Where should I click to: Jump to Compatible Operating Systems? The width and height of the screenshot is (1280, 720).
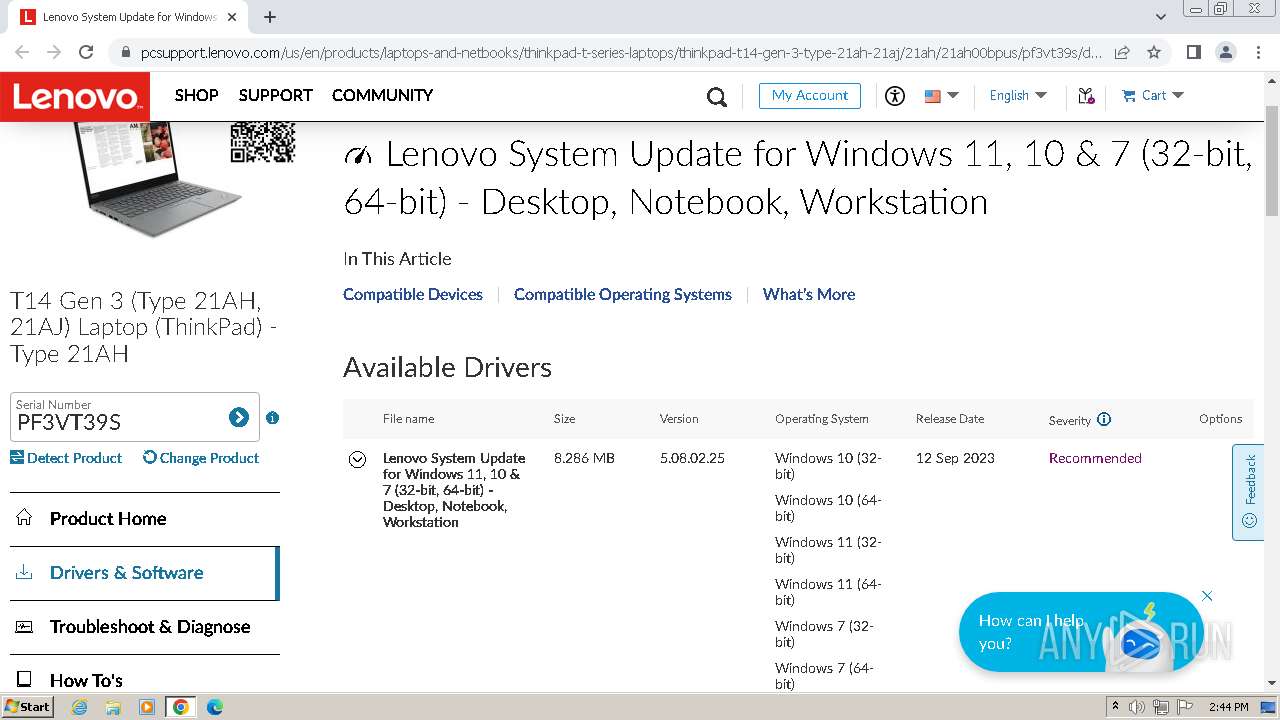[623, 295]
